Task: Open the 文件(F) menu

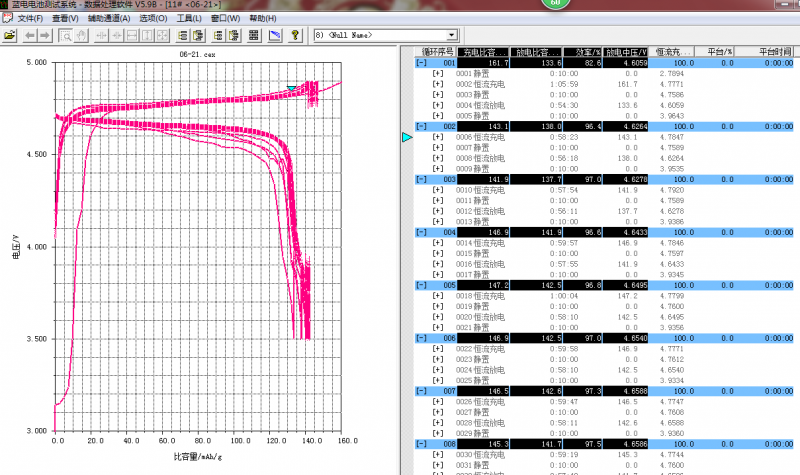Action: click(x=30, y=18)
